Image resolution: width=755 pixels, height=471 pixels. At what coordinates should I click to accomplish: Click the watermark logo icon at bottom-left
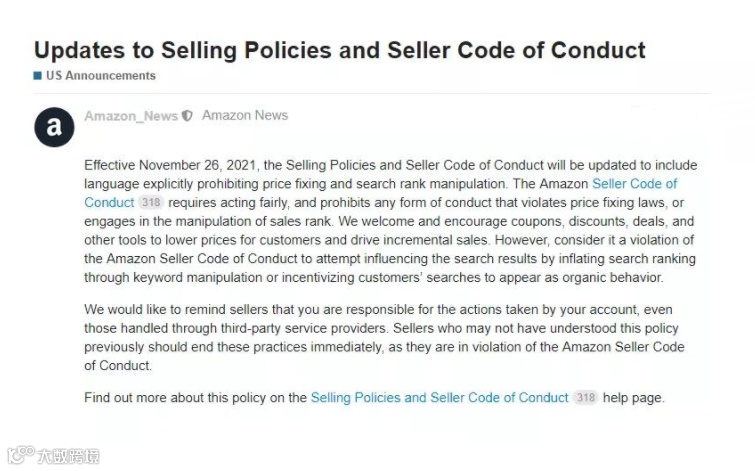coord(19,455)
